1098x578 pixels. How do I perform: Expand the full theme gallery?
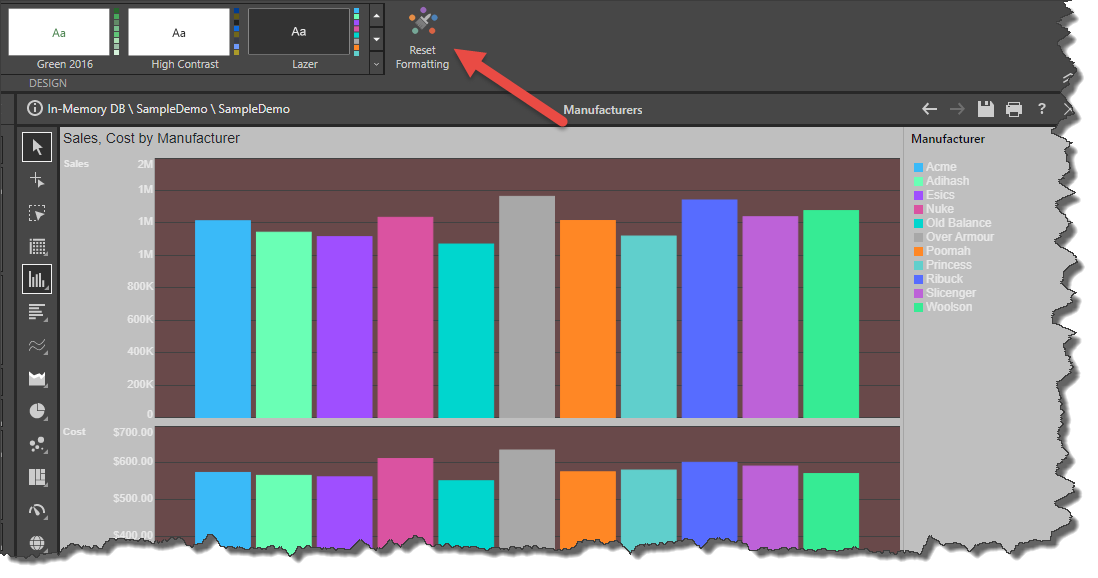376,63
